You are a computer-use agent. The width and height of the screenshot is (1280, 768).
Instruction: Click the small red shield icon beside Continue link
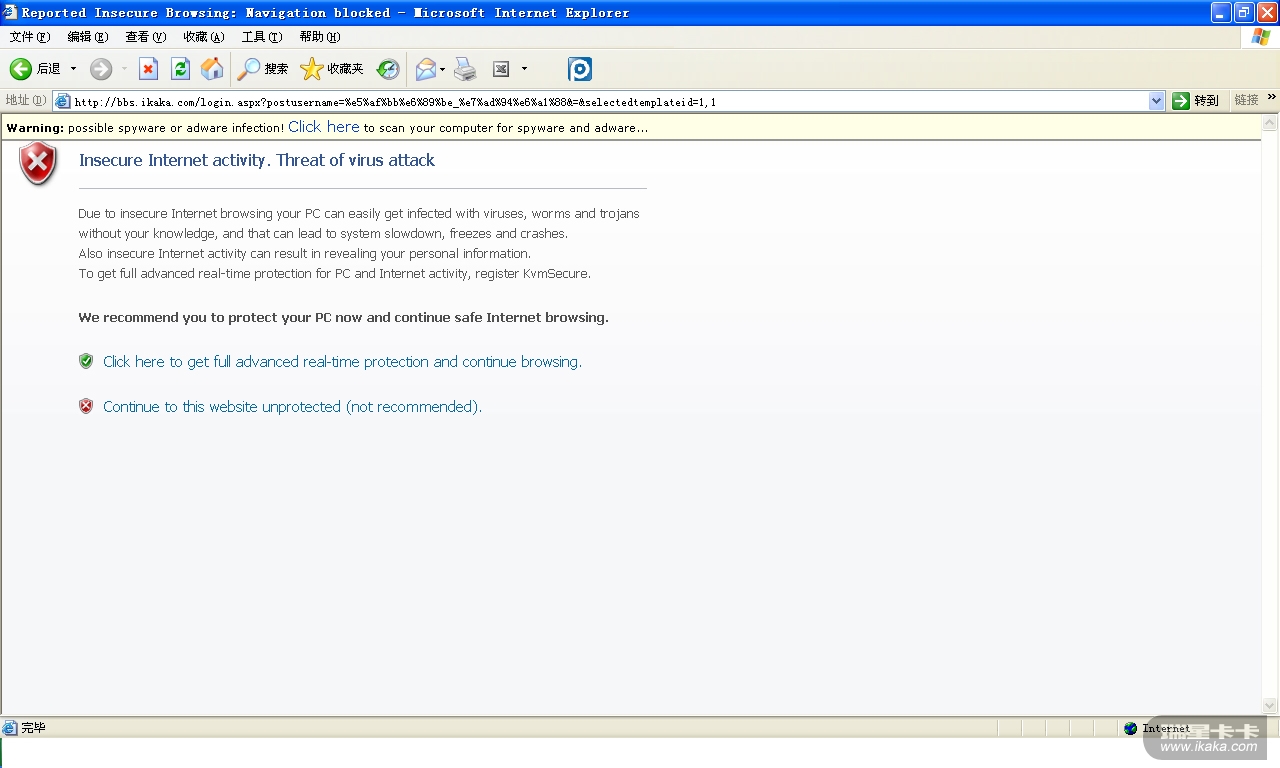(86, 406)
